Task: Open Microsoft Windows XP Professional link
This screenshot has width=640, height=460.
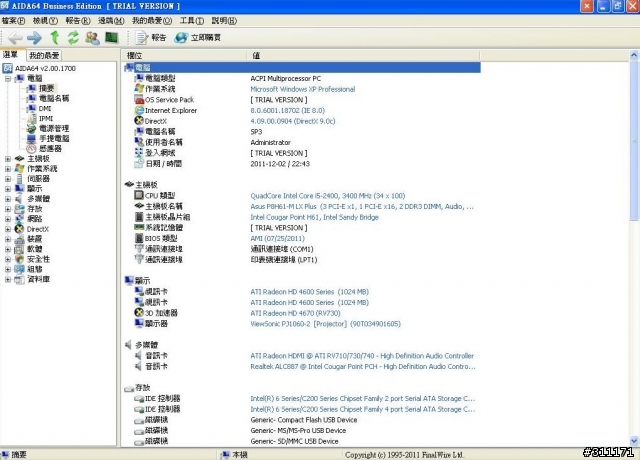Action: point(302,89)
